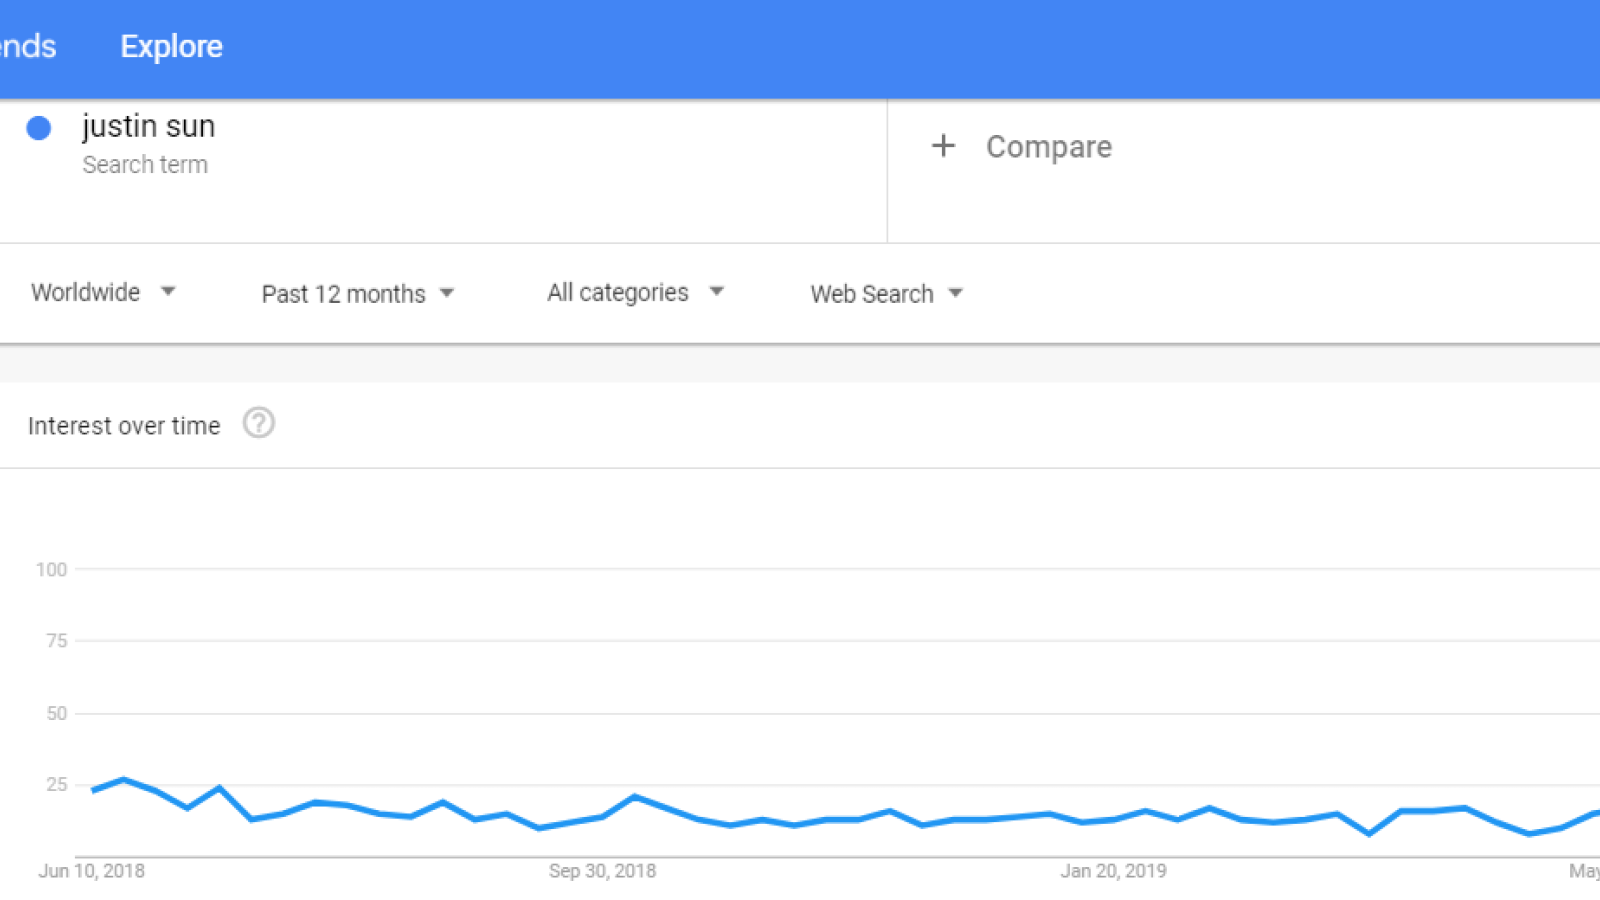Open the All categories dropdown

[x=635, y=292]
